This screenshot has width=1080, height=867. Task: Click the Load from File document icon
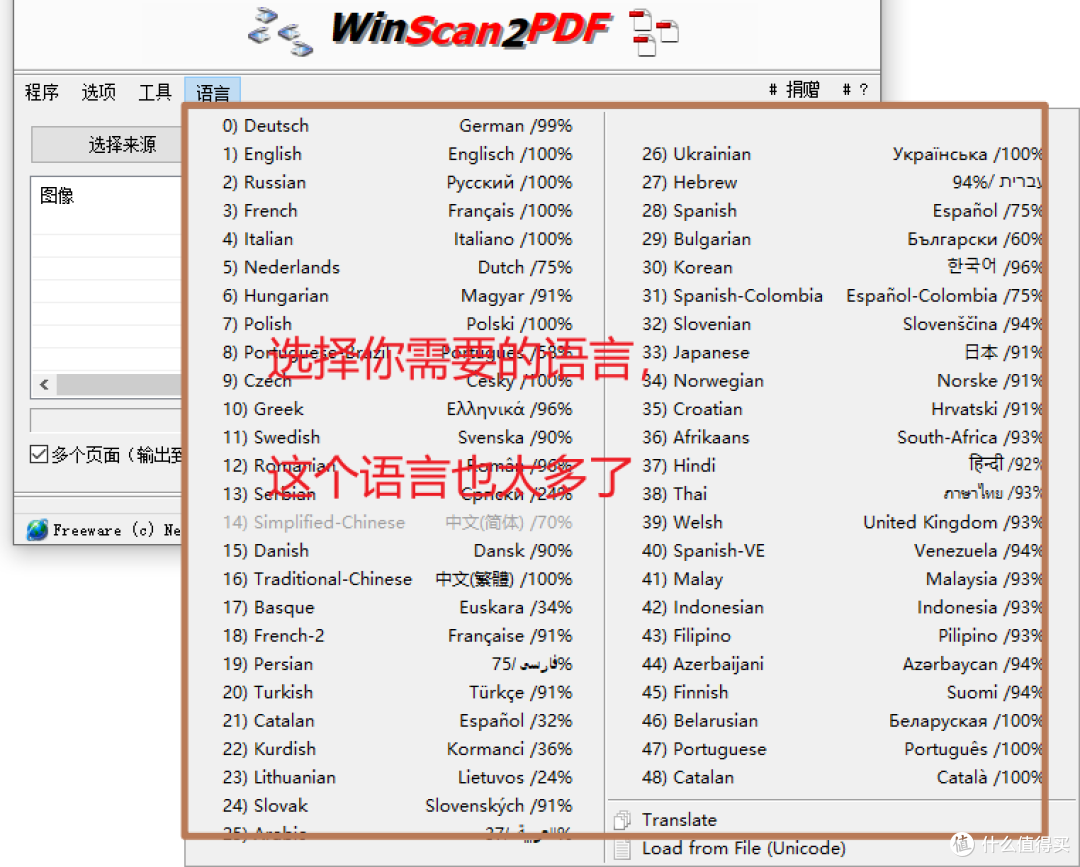pyautogui.click(x=622, y=848)
